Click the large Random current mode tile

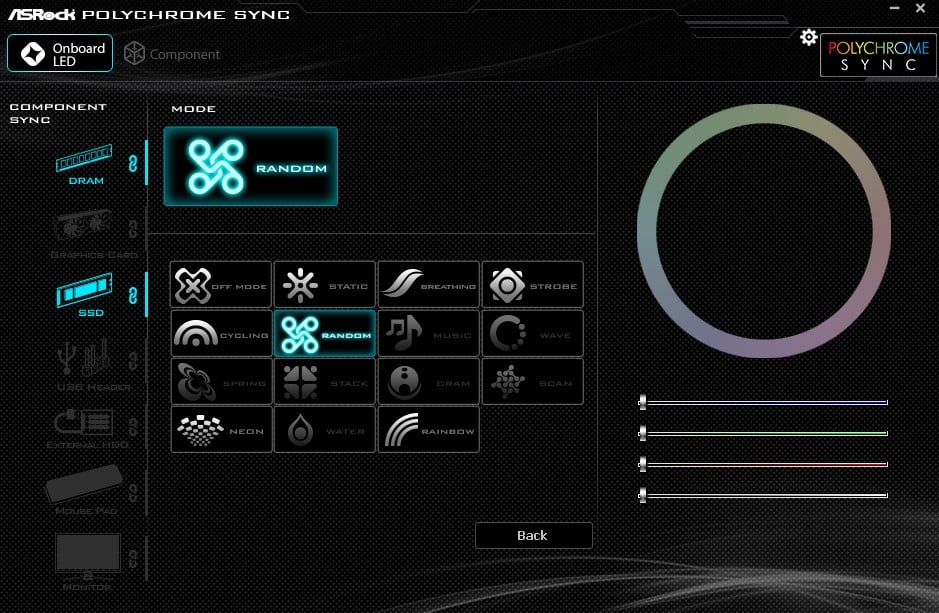pyautogui.click(x=250, y=166)
